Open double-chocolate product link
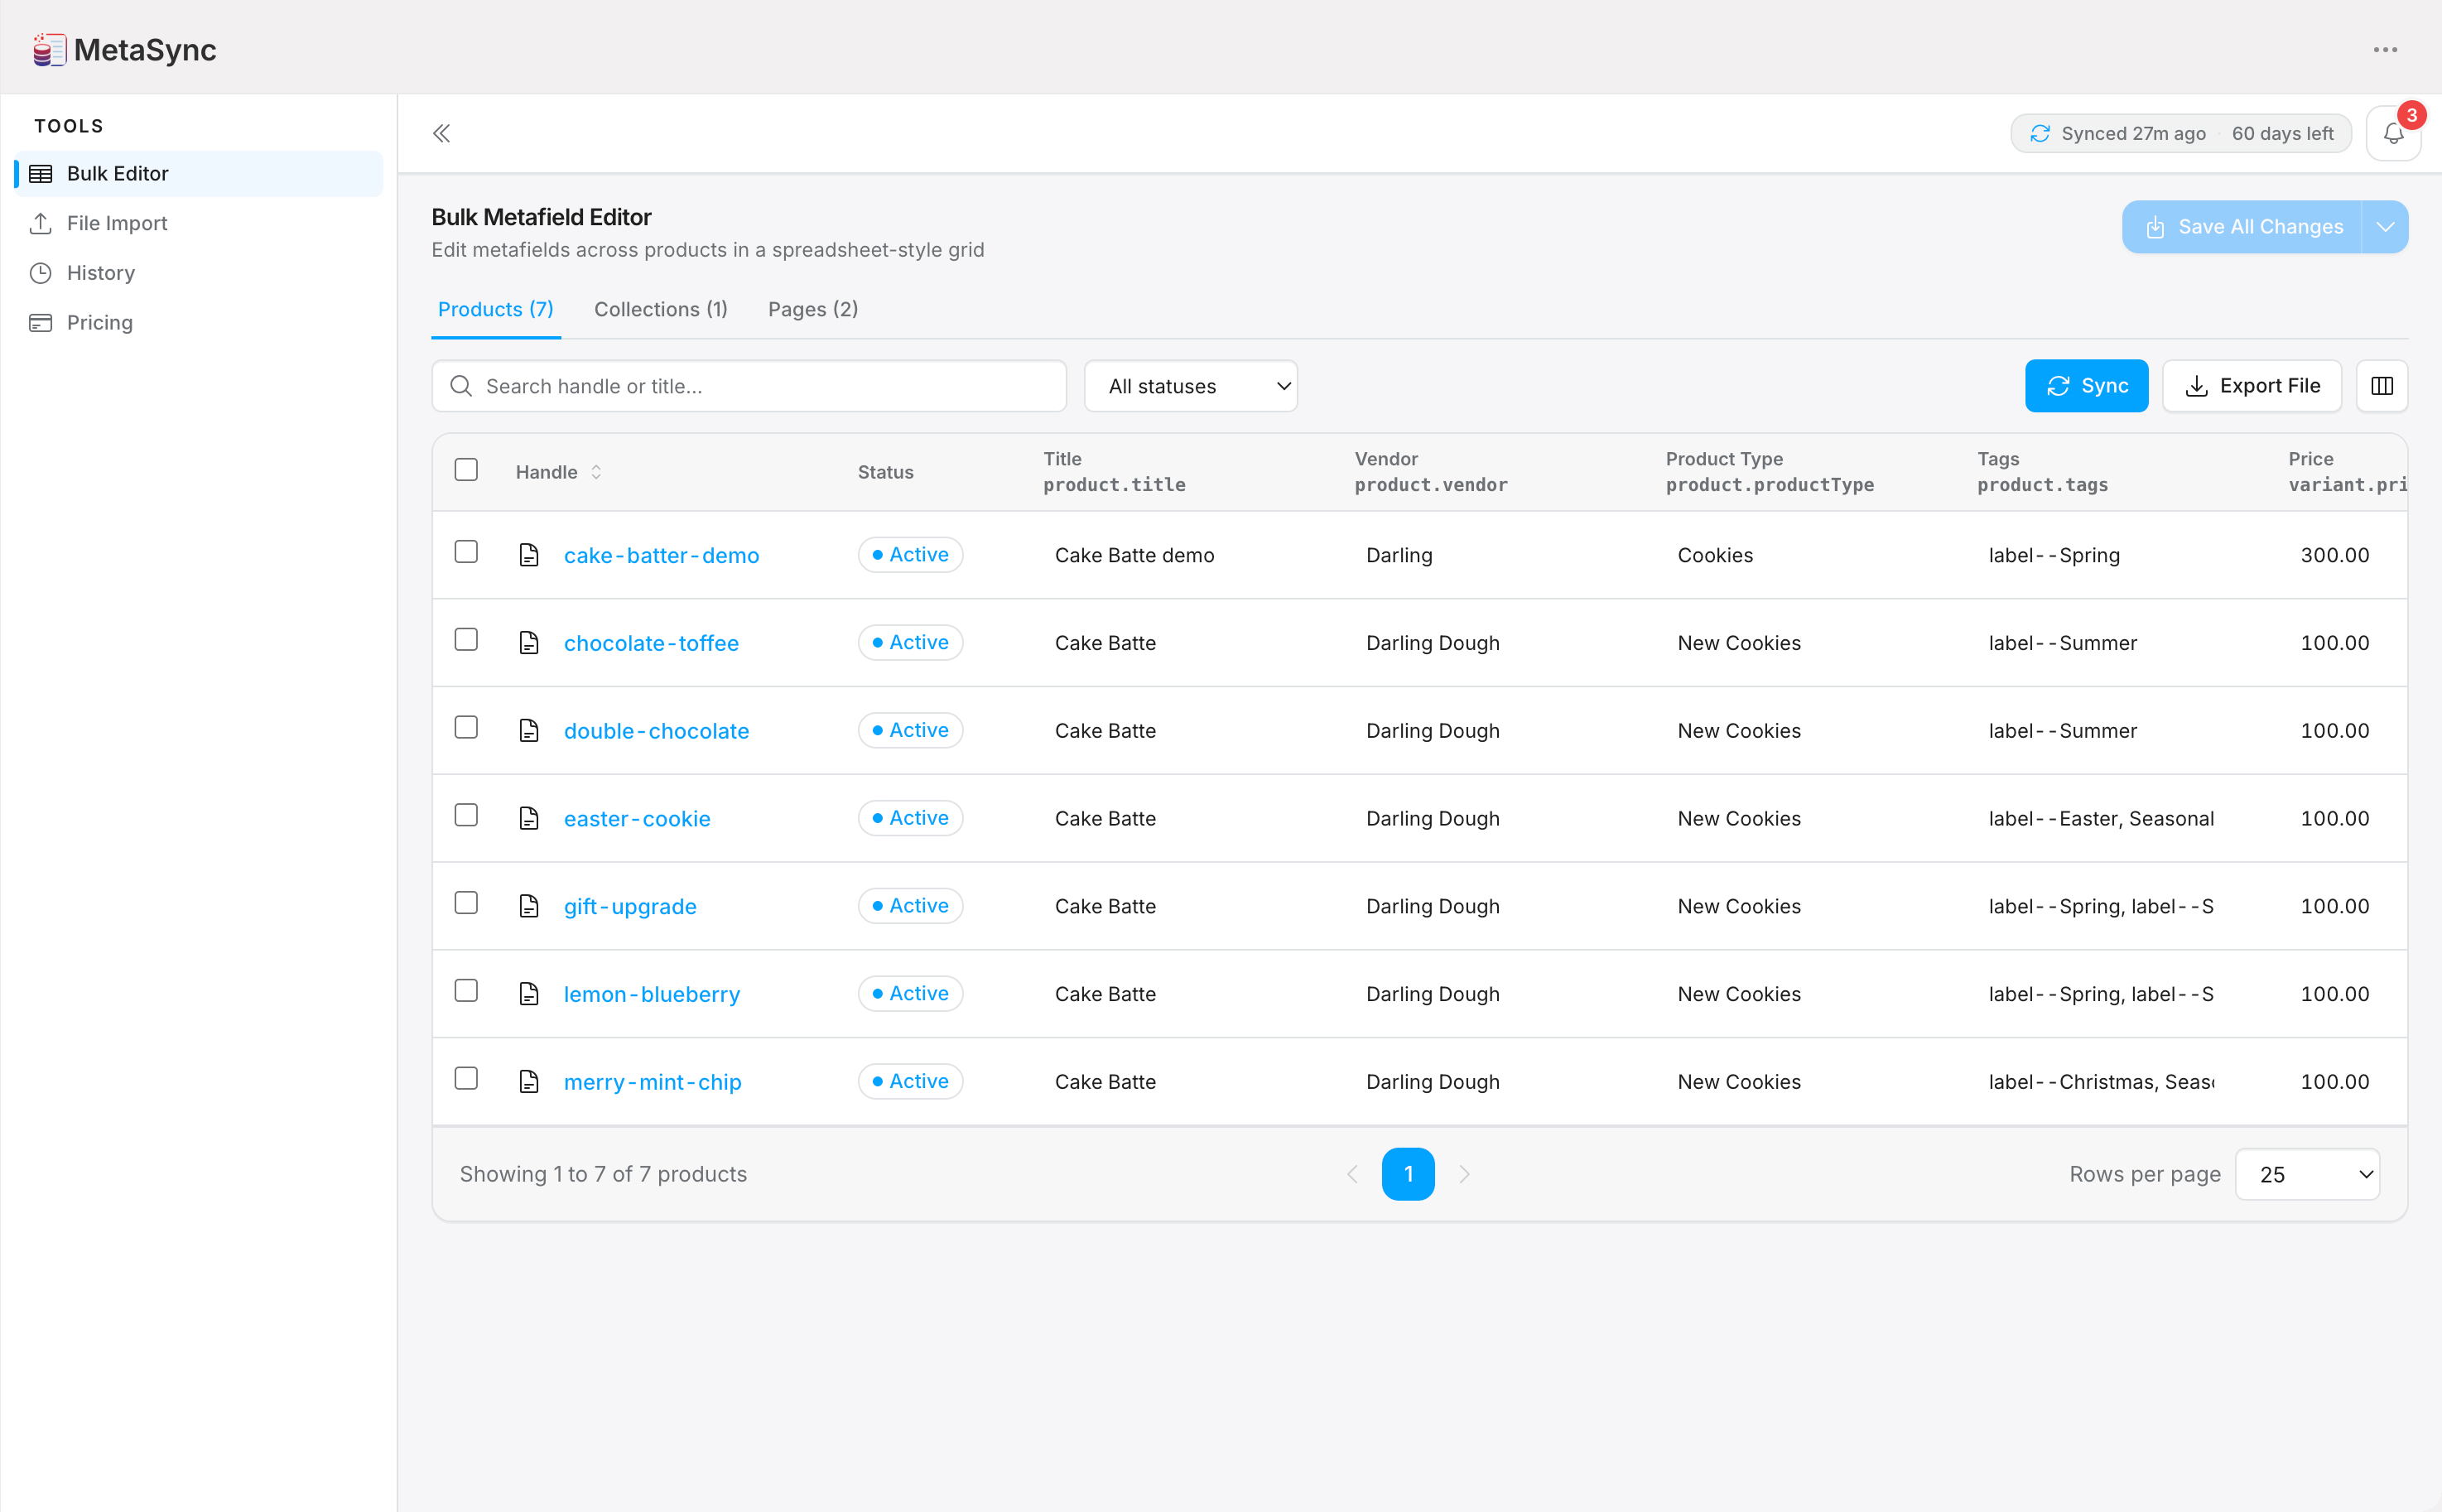The width and height of the screenshot is (2442, 1512). [656, 731]
